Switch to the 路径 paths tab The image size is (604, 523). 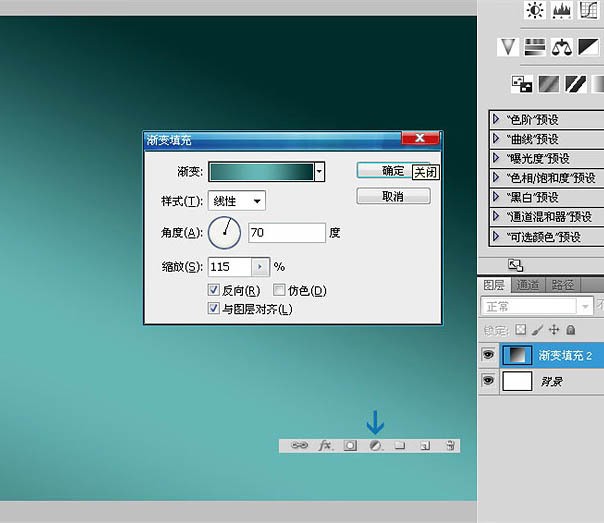[x=563, y=286]
